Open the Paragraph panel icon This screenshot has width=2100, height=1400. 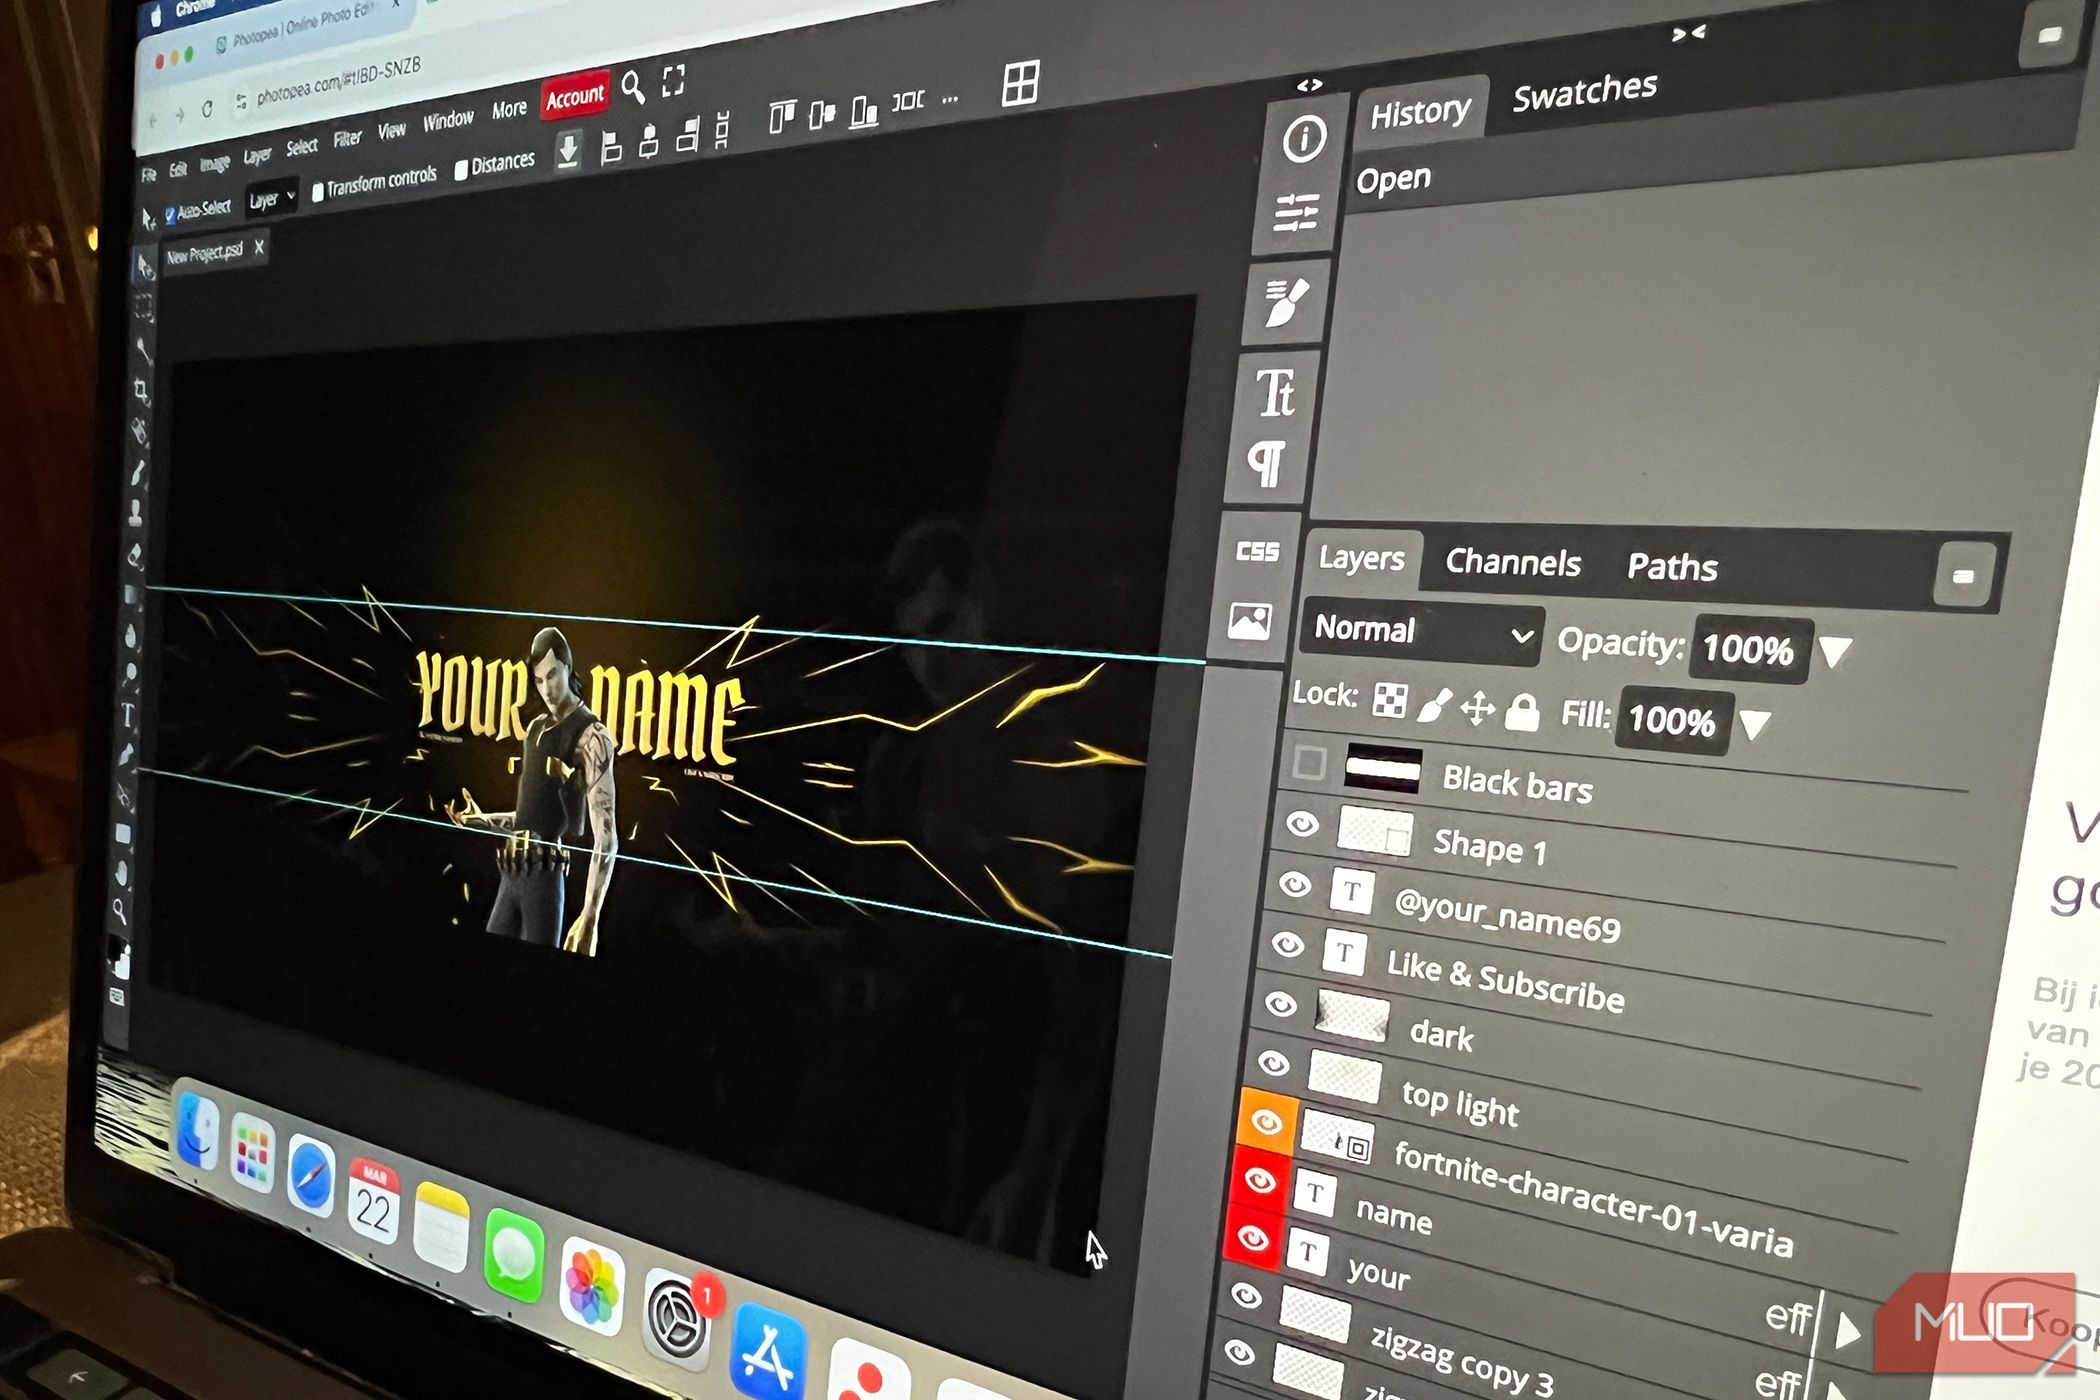coord(1267,463)
